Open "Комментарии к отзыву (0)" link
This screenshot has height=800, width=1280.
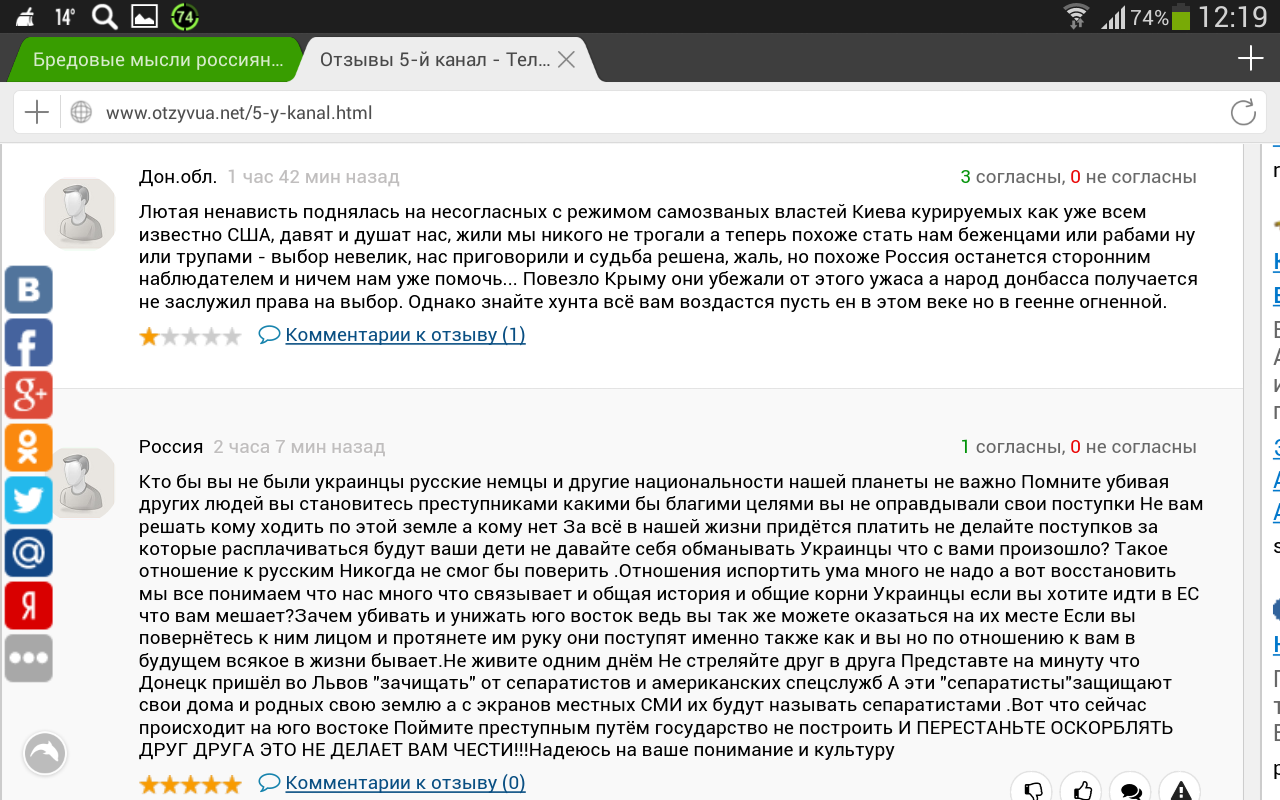click(404, 783)
